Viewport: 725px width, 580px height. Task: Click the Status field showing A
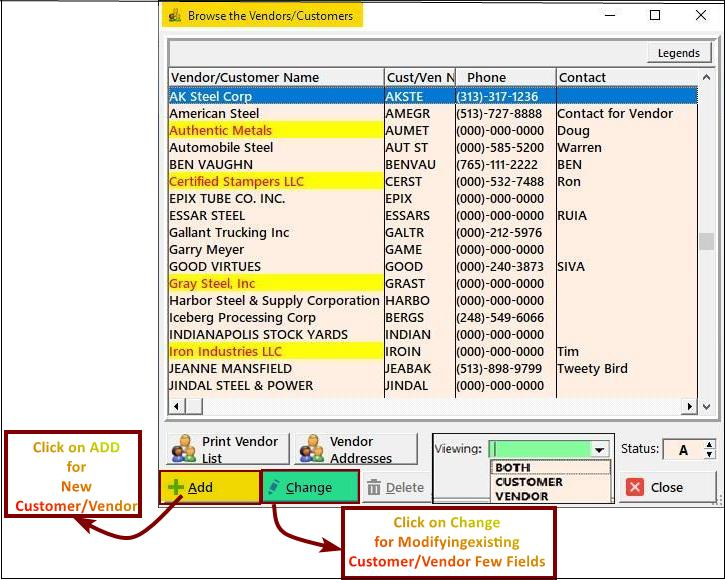(683, 450)
